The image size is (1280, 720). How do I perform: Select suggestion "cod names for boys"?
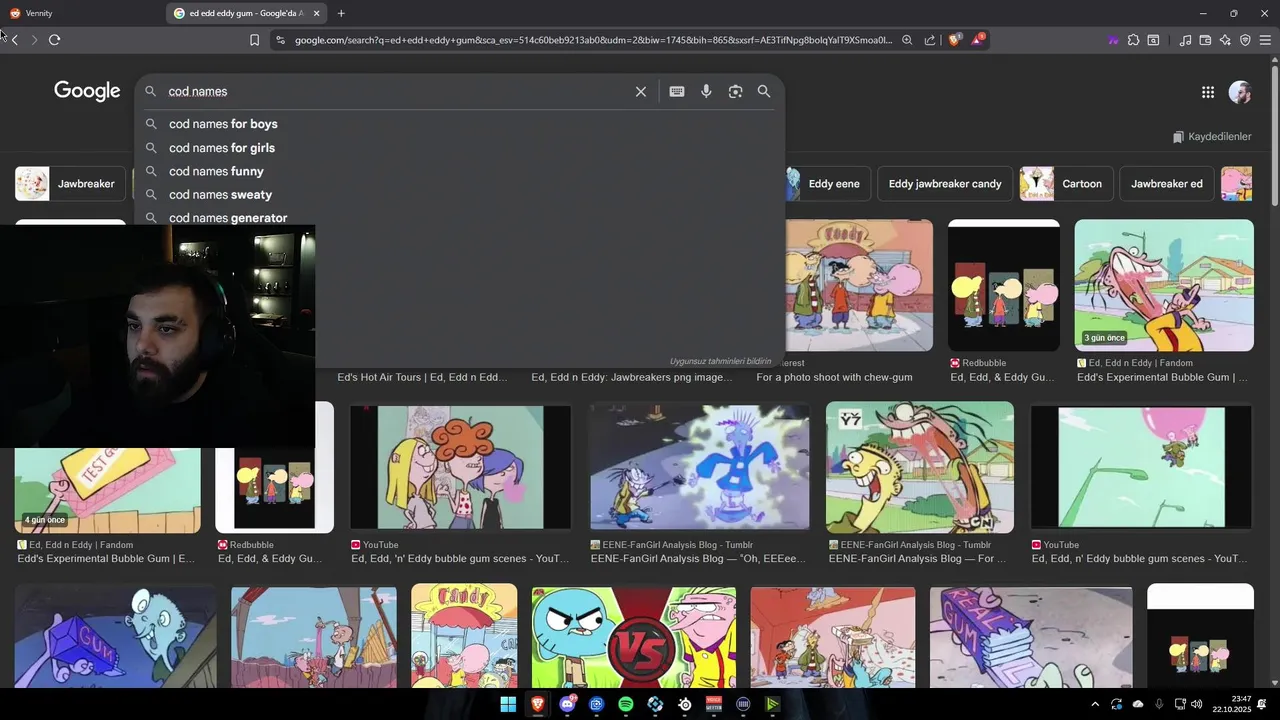point(460,124)
